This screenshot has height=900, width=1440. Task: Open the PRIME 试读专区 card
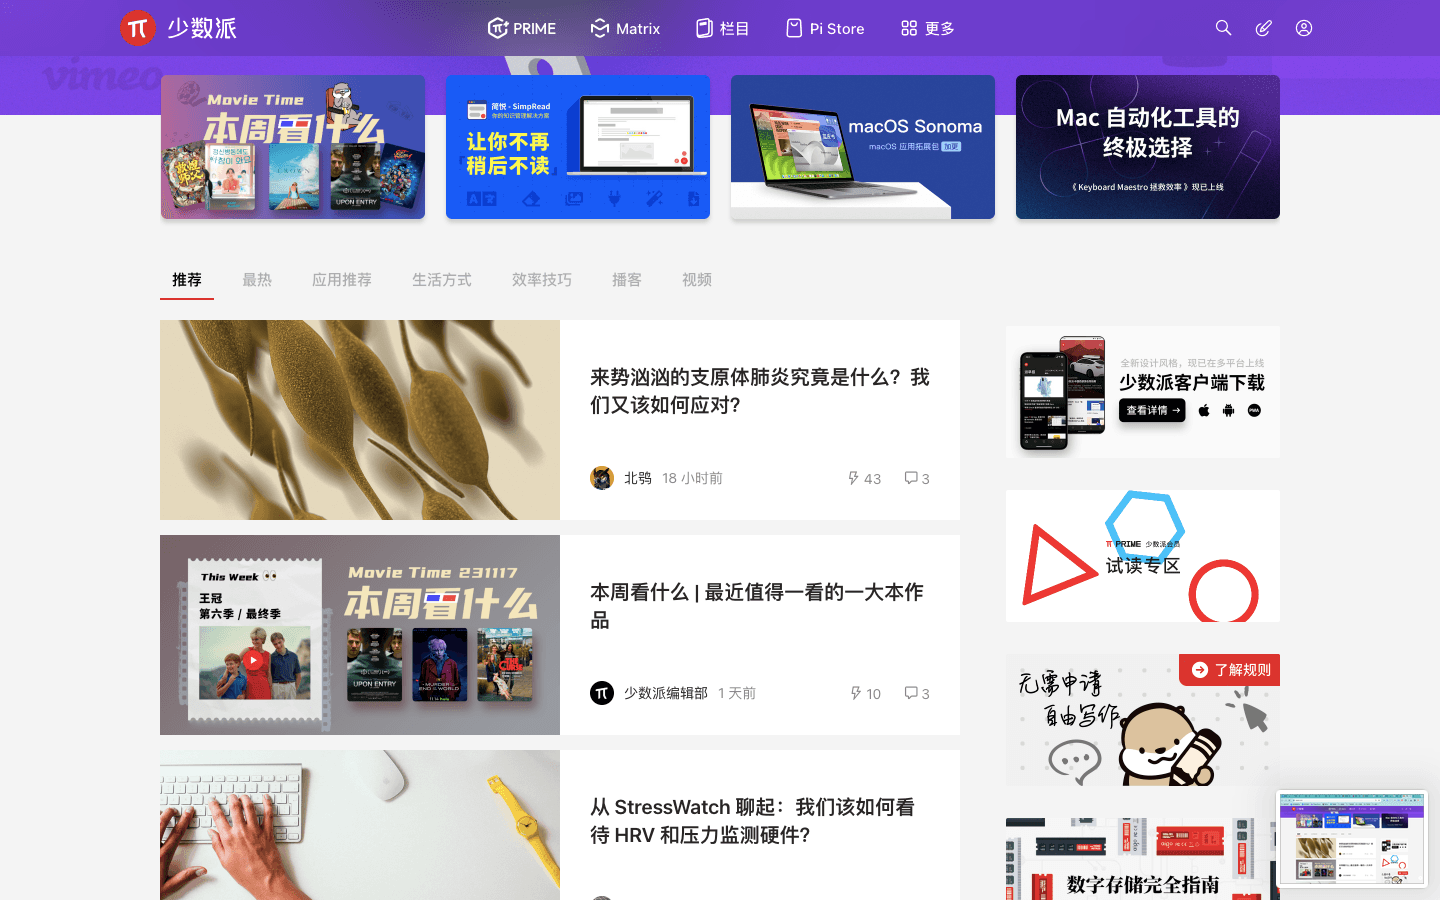1143,556
